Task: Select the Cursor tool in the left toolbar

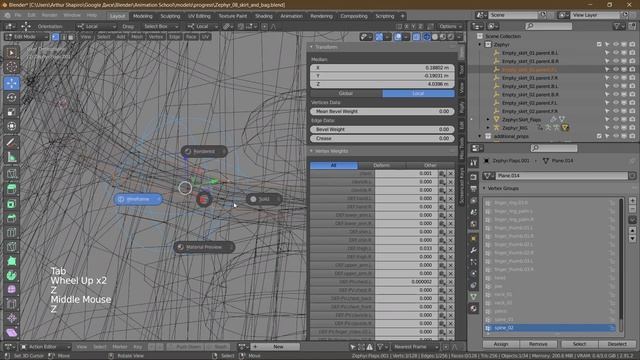Action: pyautogui.click(x=11, y=67)
